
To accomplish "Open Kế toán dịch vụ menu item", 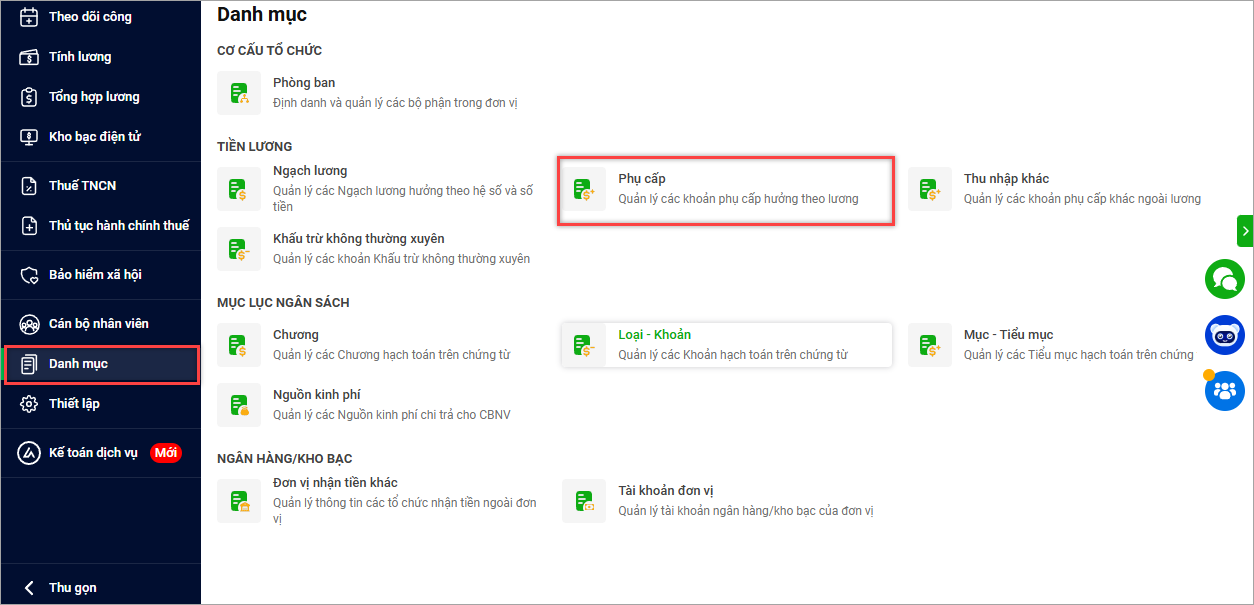I will [x=93, y=453].
